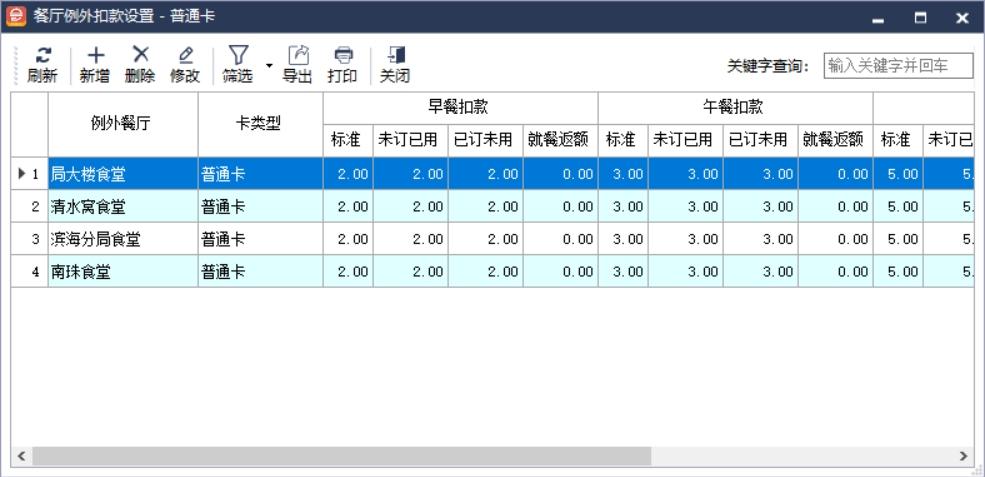Viewport: 985px width, 477px height.
Task: Focus the 关键字查询 search input field
Action: coord(898,66)
